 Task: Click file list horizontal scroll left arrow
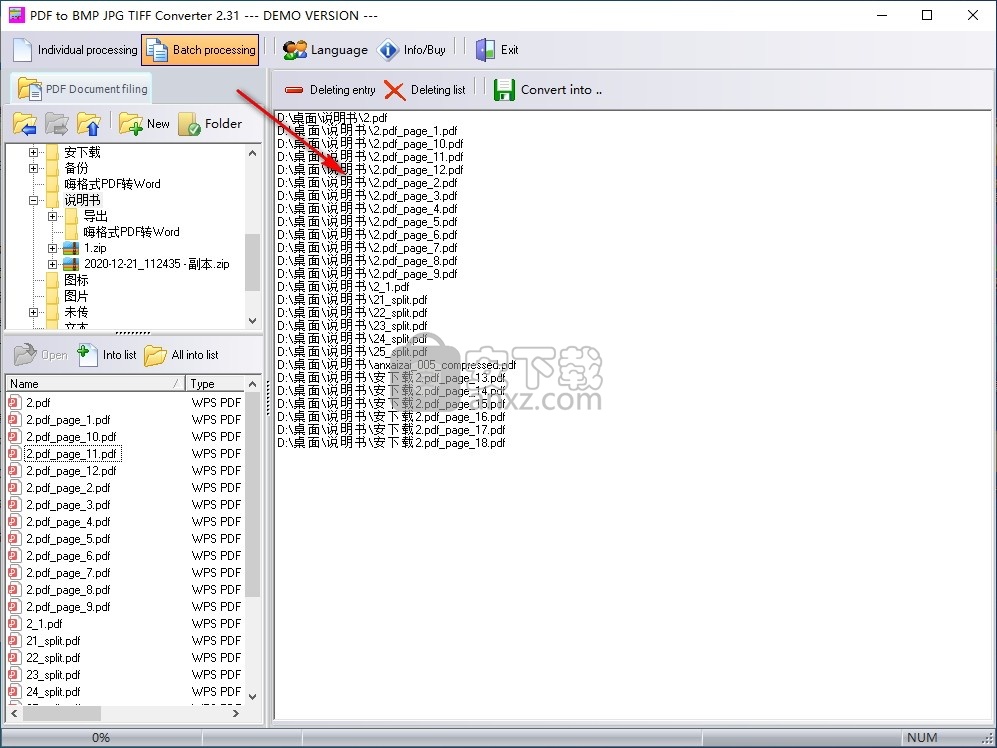(x=15, y=714)
